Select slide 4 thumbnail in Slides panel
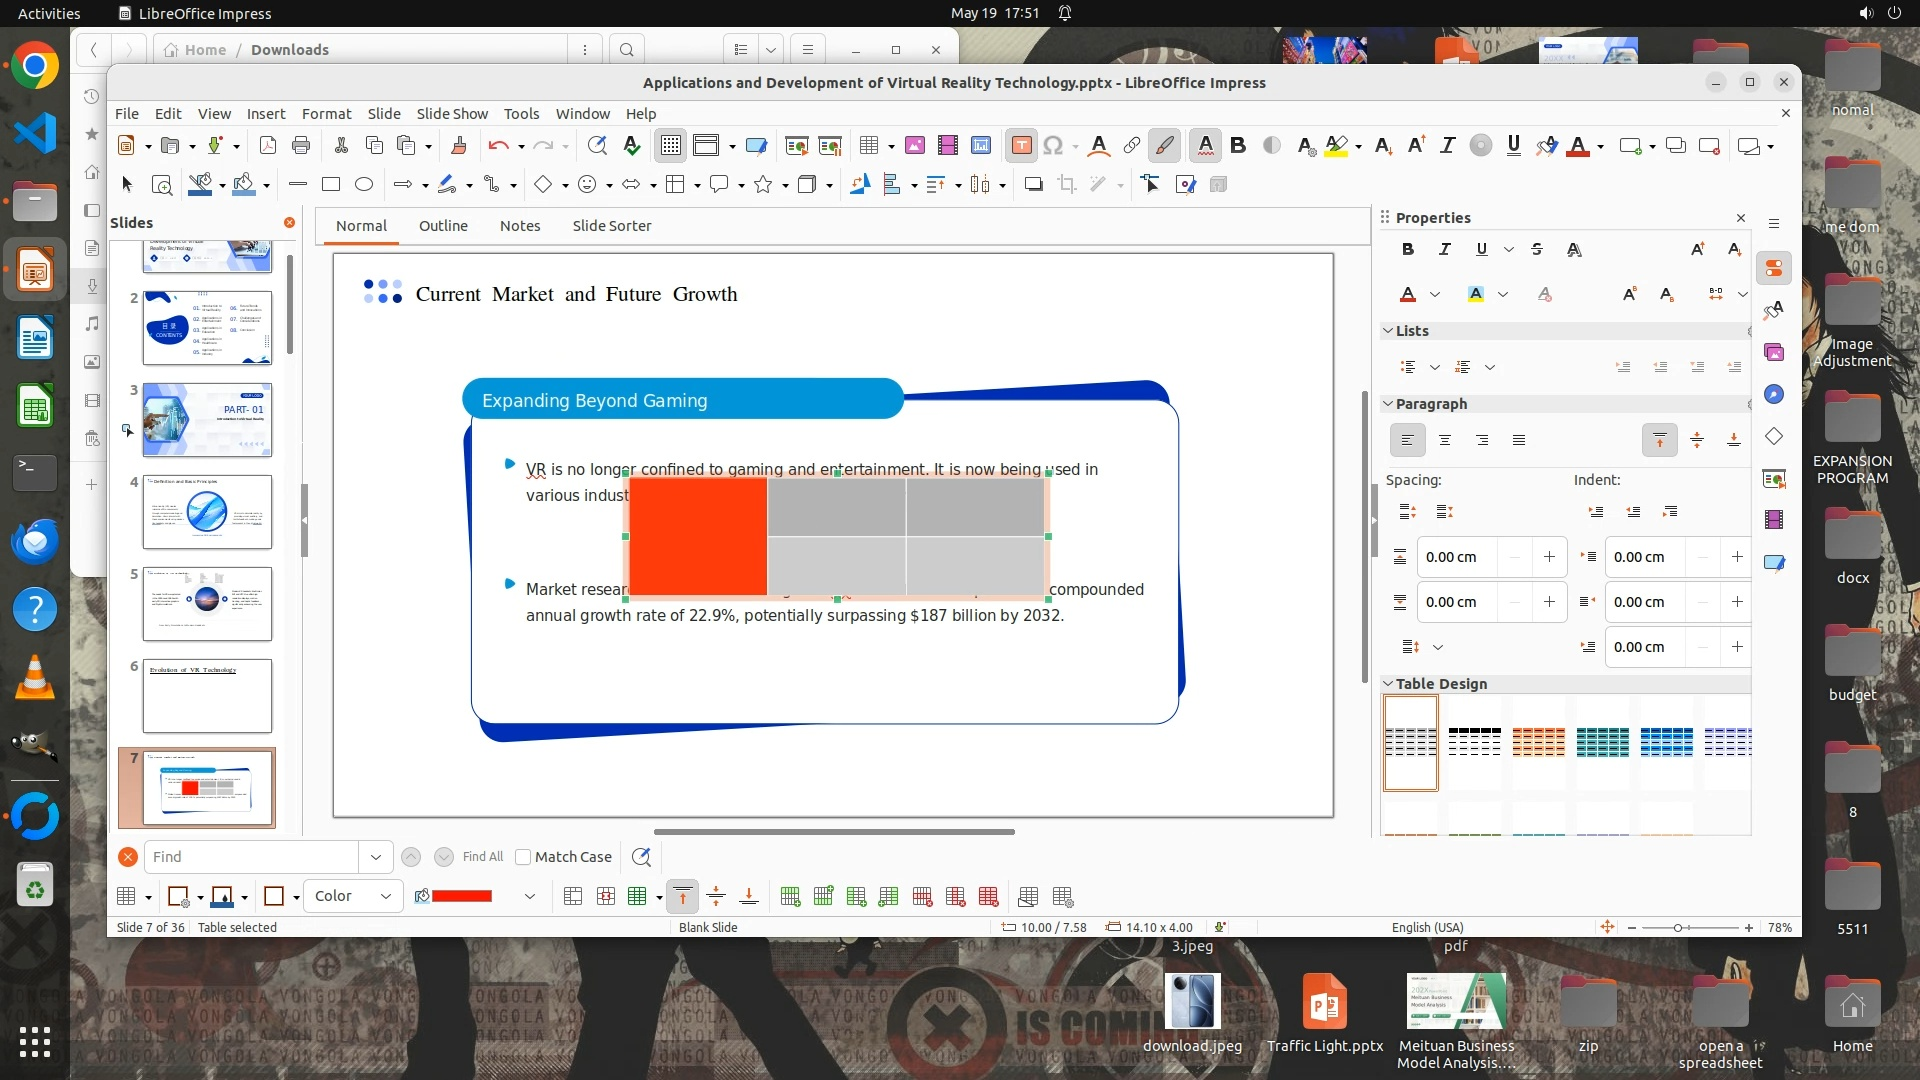This screenshot has height=1080, width=1920. click(x=207, y=512)
